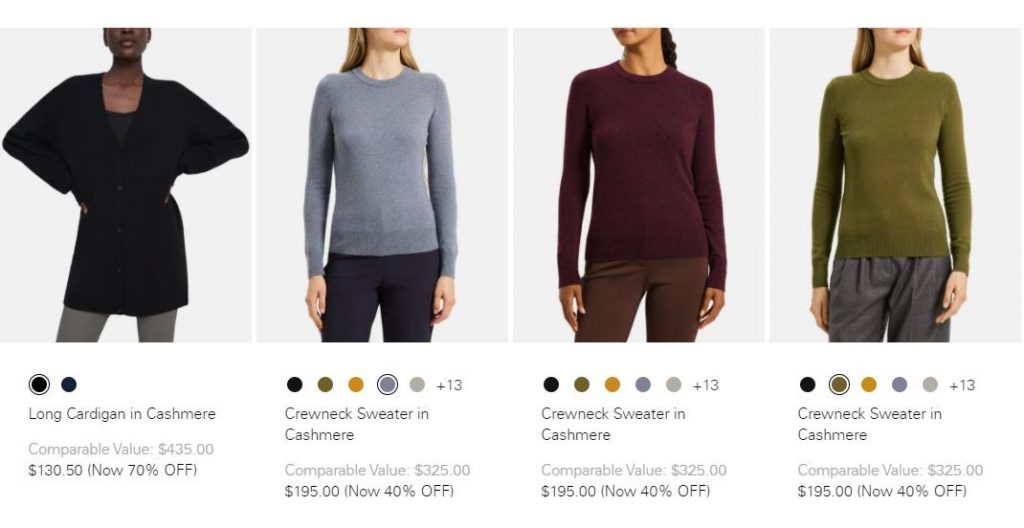
Task: Pick blue-gray swatch under burgundy Crewneck Sweater
Action: pyautogui.click(x=643, y=384)
